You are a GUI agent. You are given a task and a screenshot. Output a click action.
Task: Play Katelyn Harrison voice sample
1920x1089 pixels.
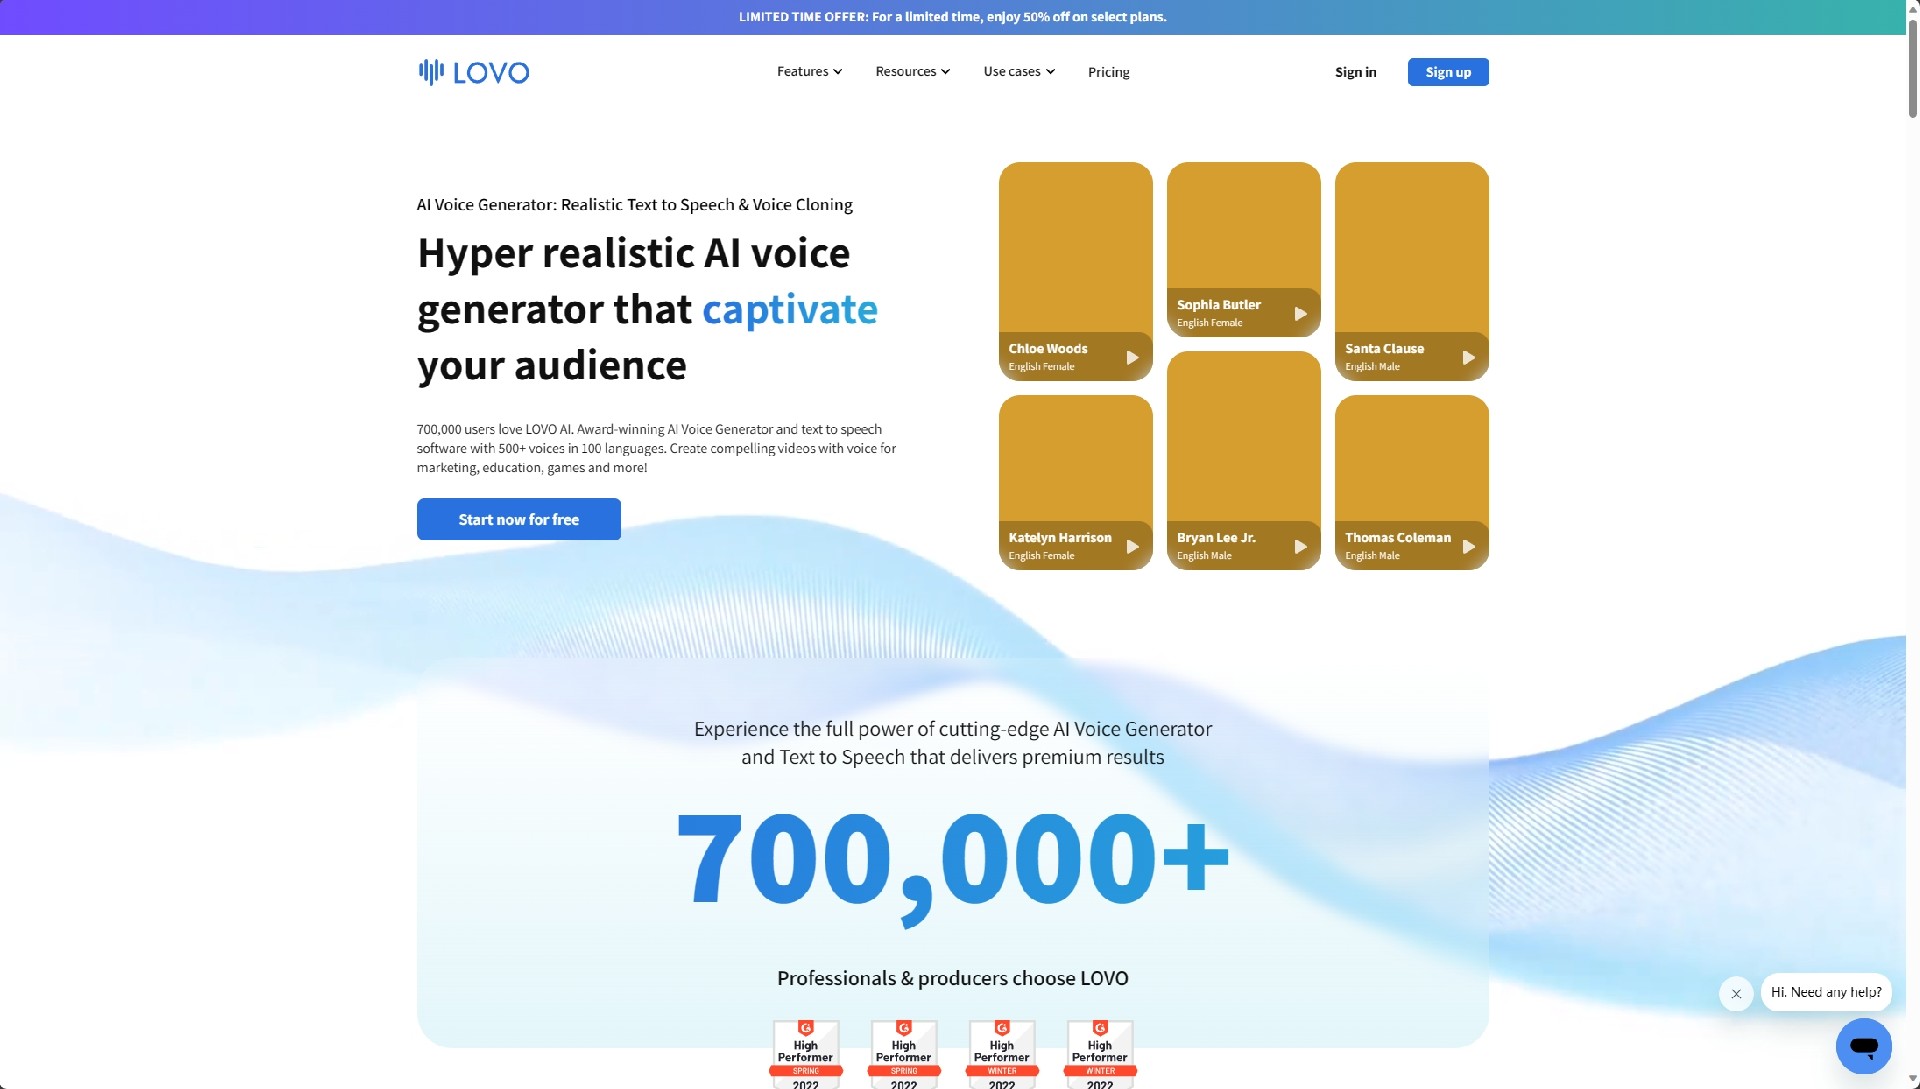click(x=1132, y=547)
